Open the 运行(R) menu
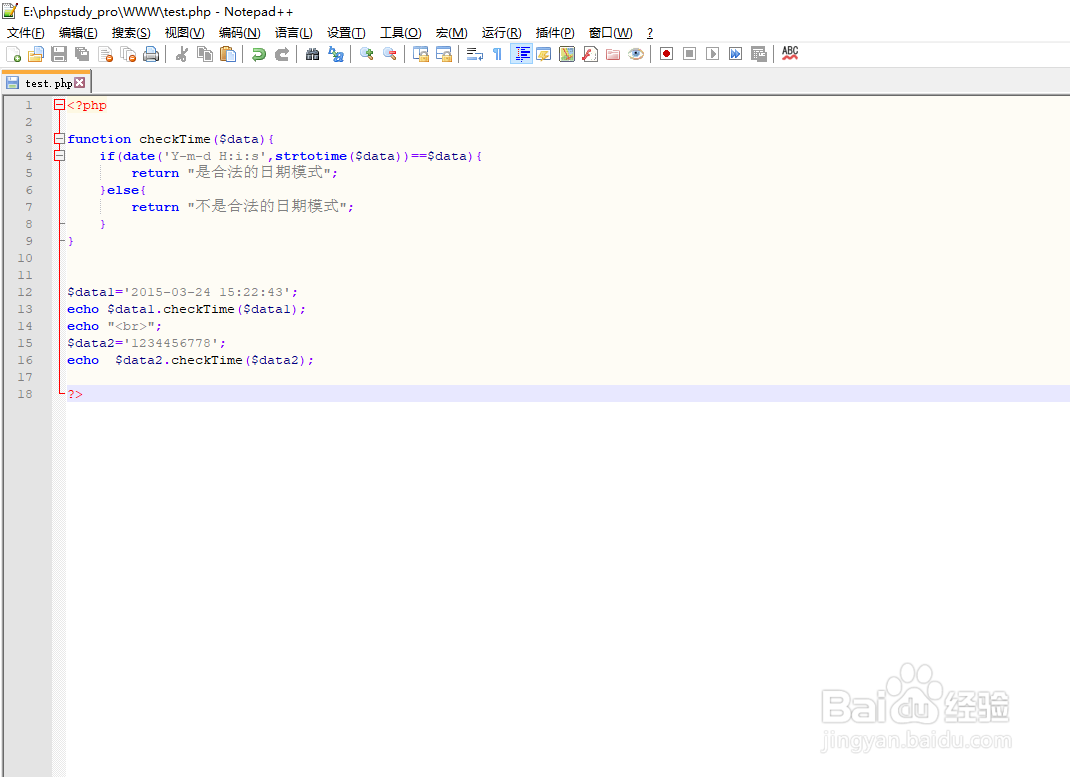 click(x=502, y=33)
